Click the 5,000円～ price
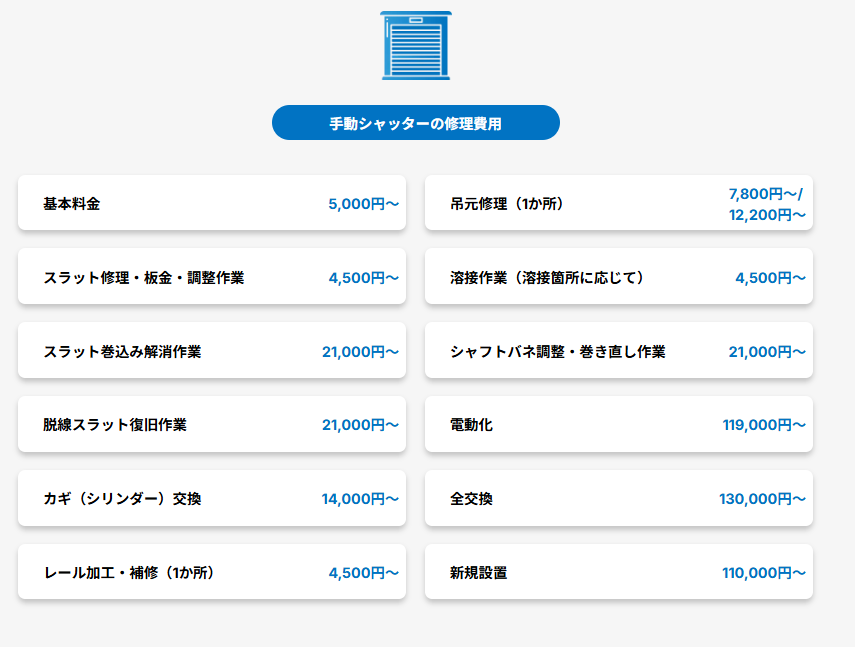The width and height of the screenshot is (855, 647). (x=364, y=204)
